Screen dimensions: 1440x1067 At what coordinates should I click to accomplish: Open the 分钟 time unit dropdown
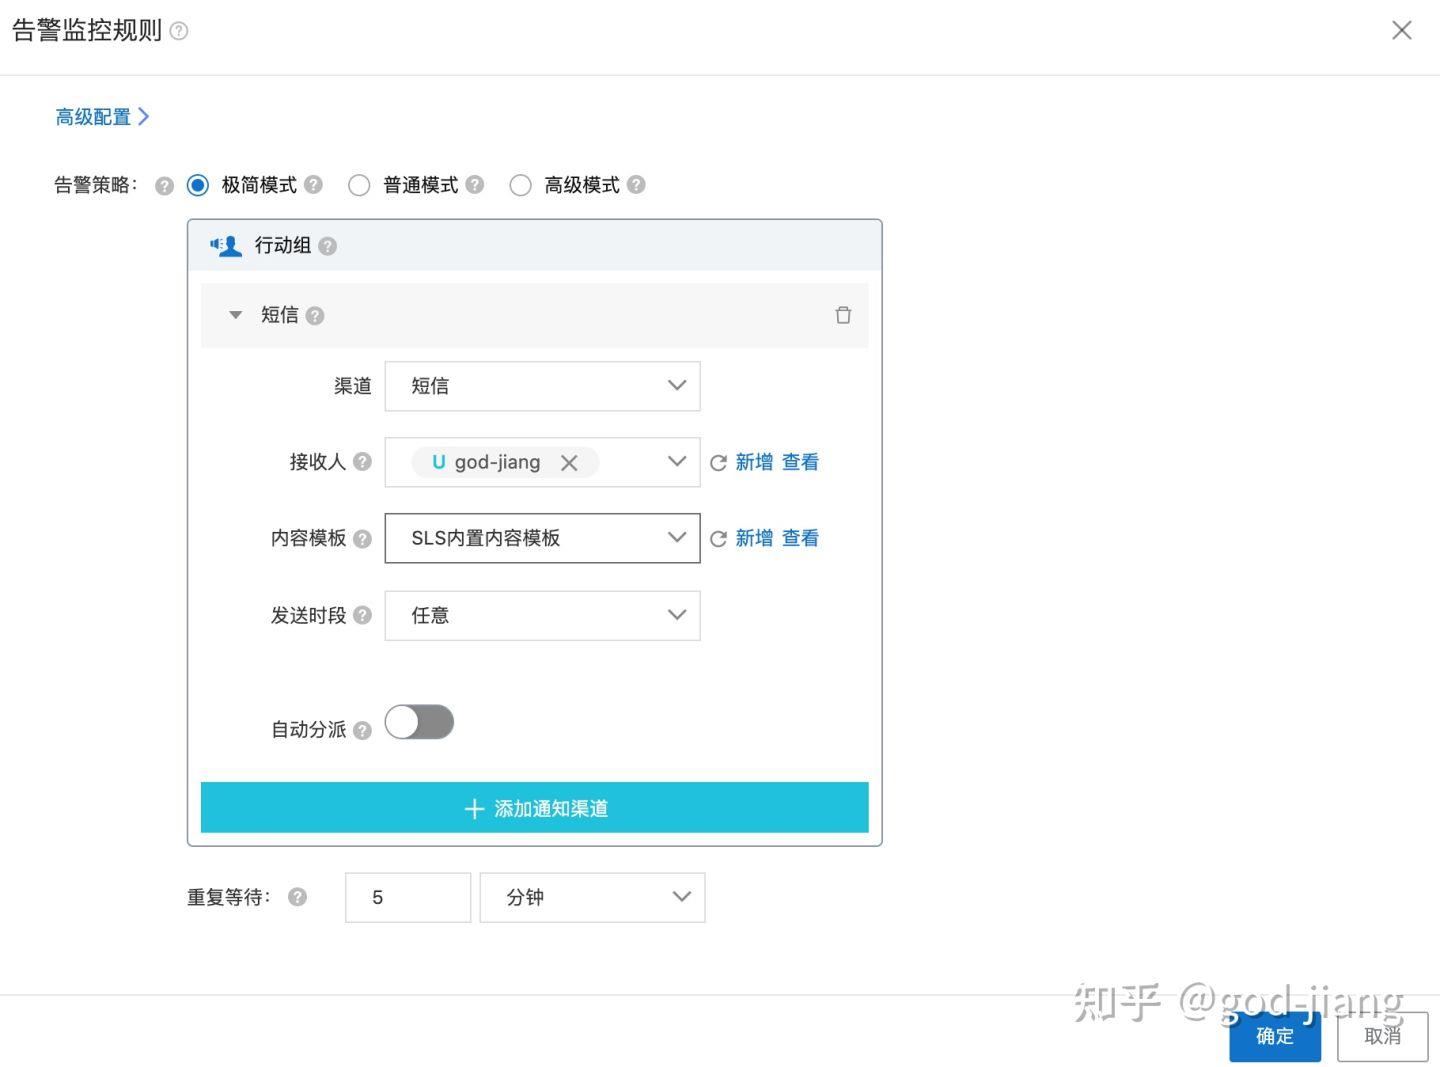pyautogui.click(x=592, y=897)
